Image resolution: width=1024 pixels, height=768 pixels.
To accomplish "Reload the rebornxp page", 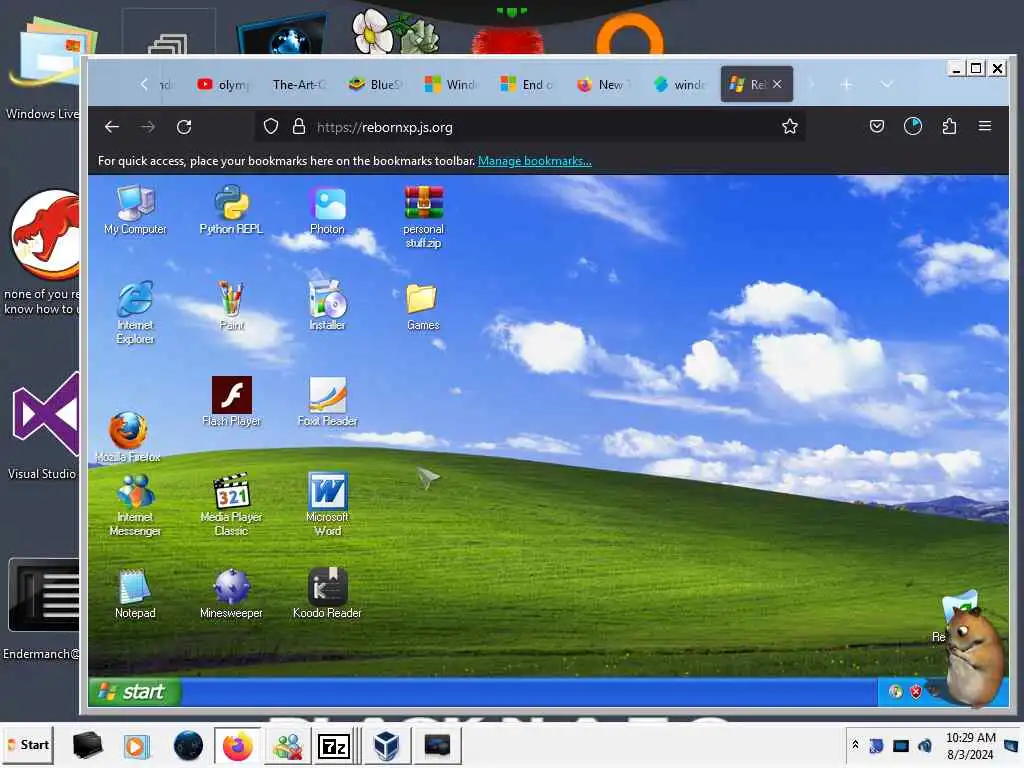I will pyautogui.click(x=184, y=127).
